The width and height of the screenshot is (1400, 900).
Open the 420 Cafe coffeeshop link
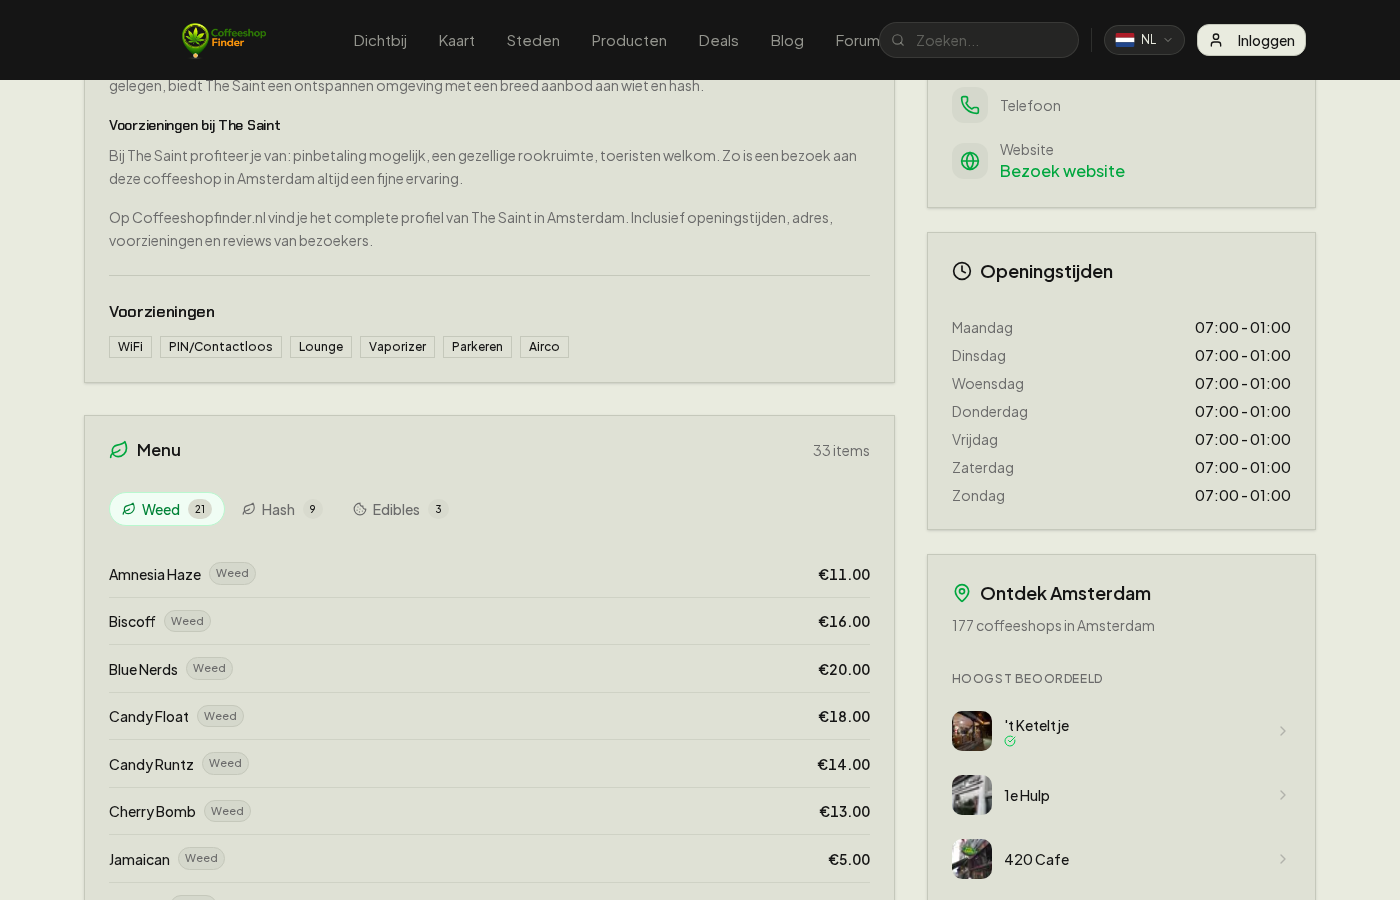[x=1121, y=859]
